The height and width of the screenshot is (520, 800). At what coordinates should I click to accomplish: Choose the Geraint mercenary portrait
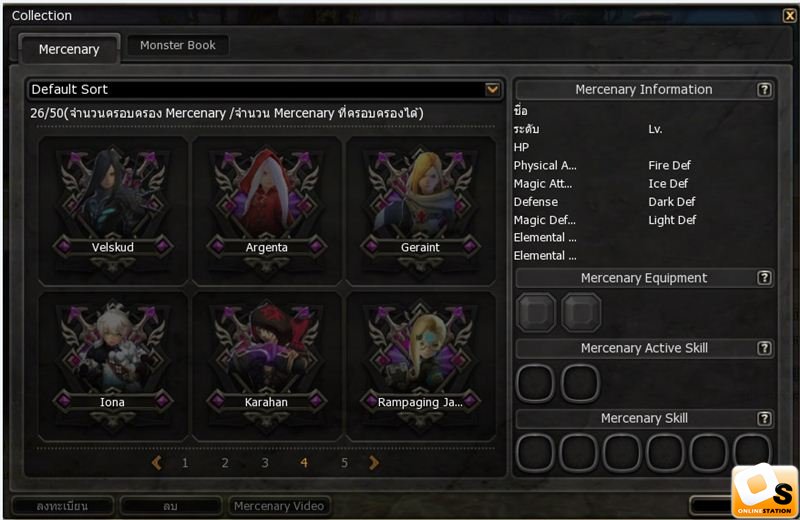(420, 210)
